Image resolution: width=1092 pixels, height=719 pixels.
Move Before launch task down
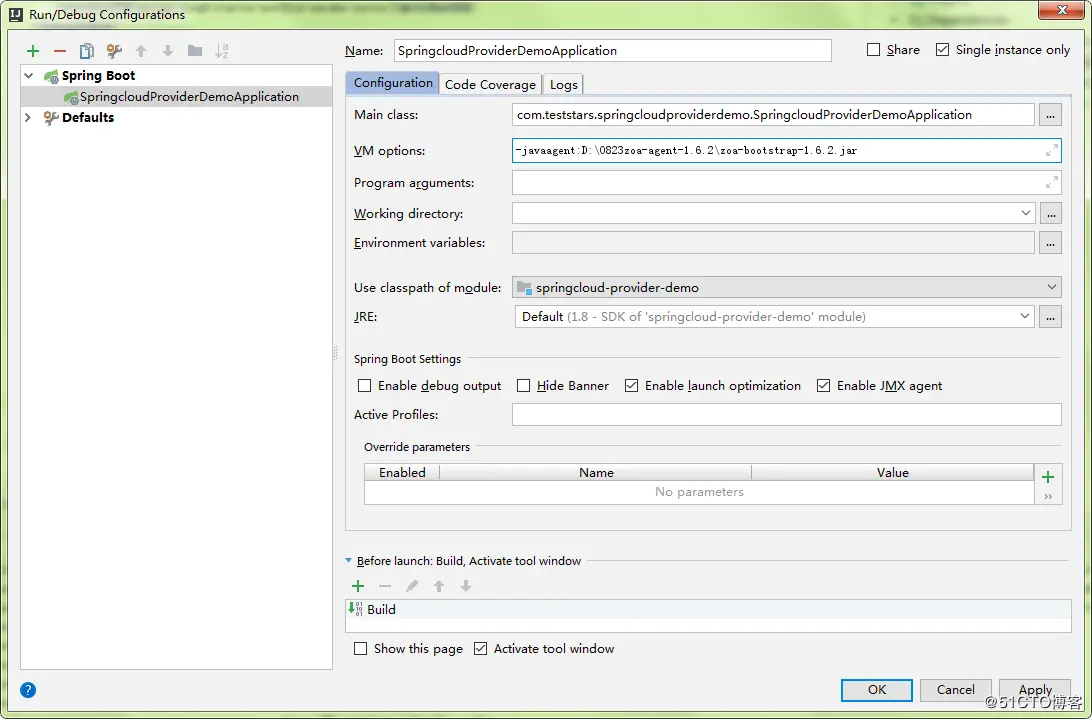point(465,586)
